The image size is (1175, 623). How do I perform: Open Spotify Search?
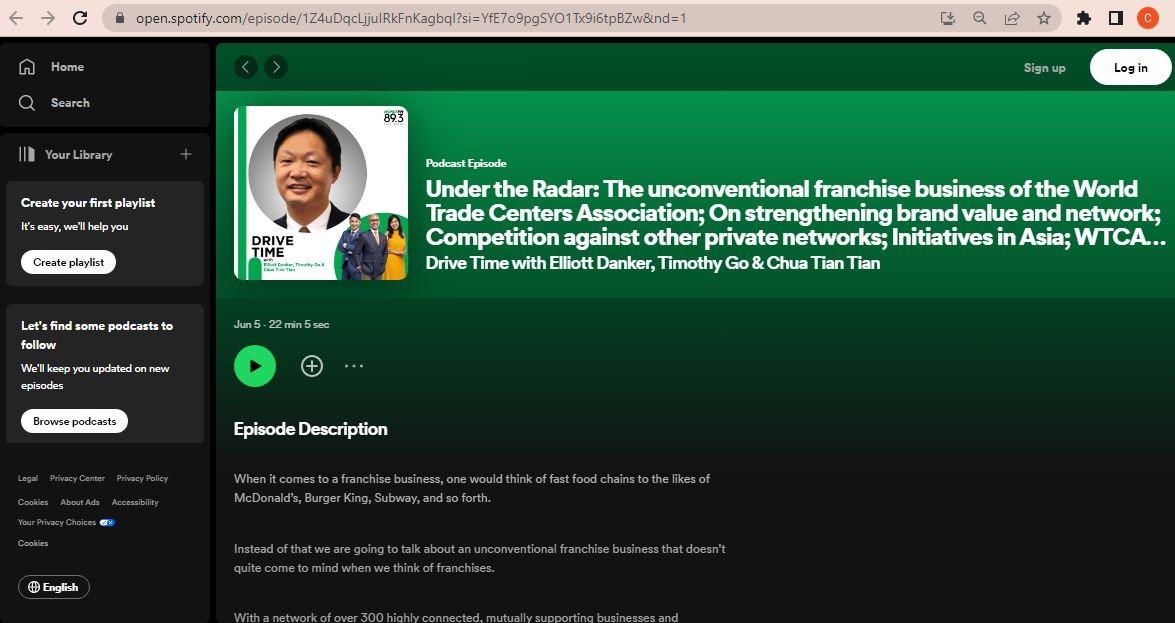point(54,103)
